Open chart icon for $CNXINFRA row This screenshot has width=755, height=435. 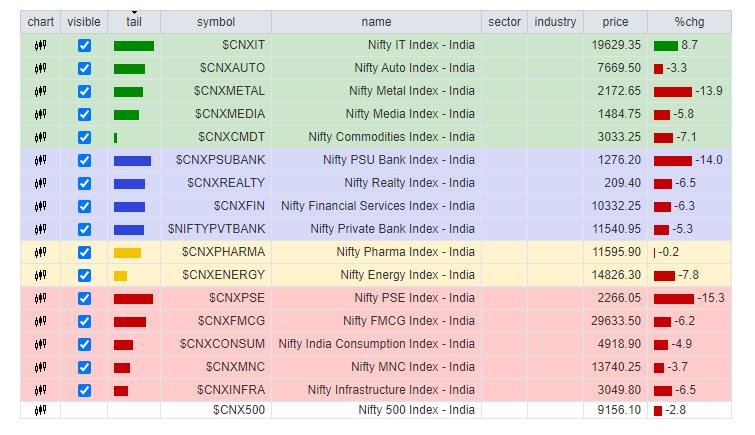(x=40, y=391)
